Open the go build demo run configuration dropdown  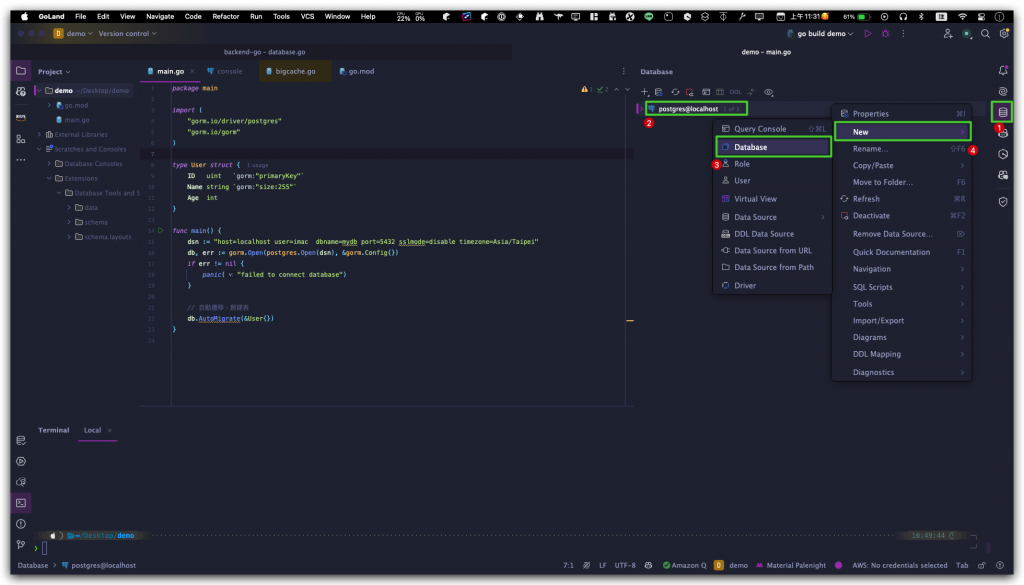(820, 33)
